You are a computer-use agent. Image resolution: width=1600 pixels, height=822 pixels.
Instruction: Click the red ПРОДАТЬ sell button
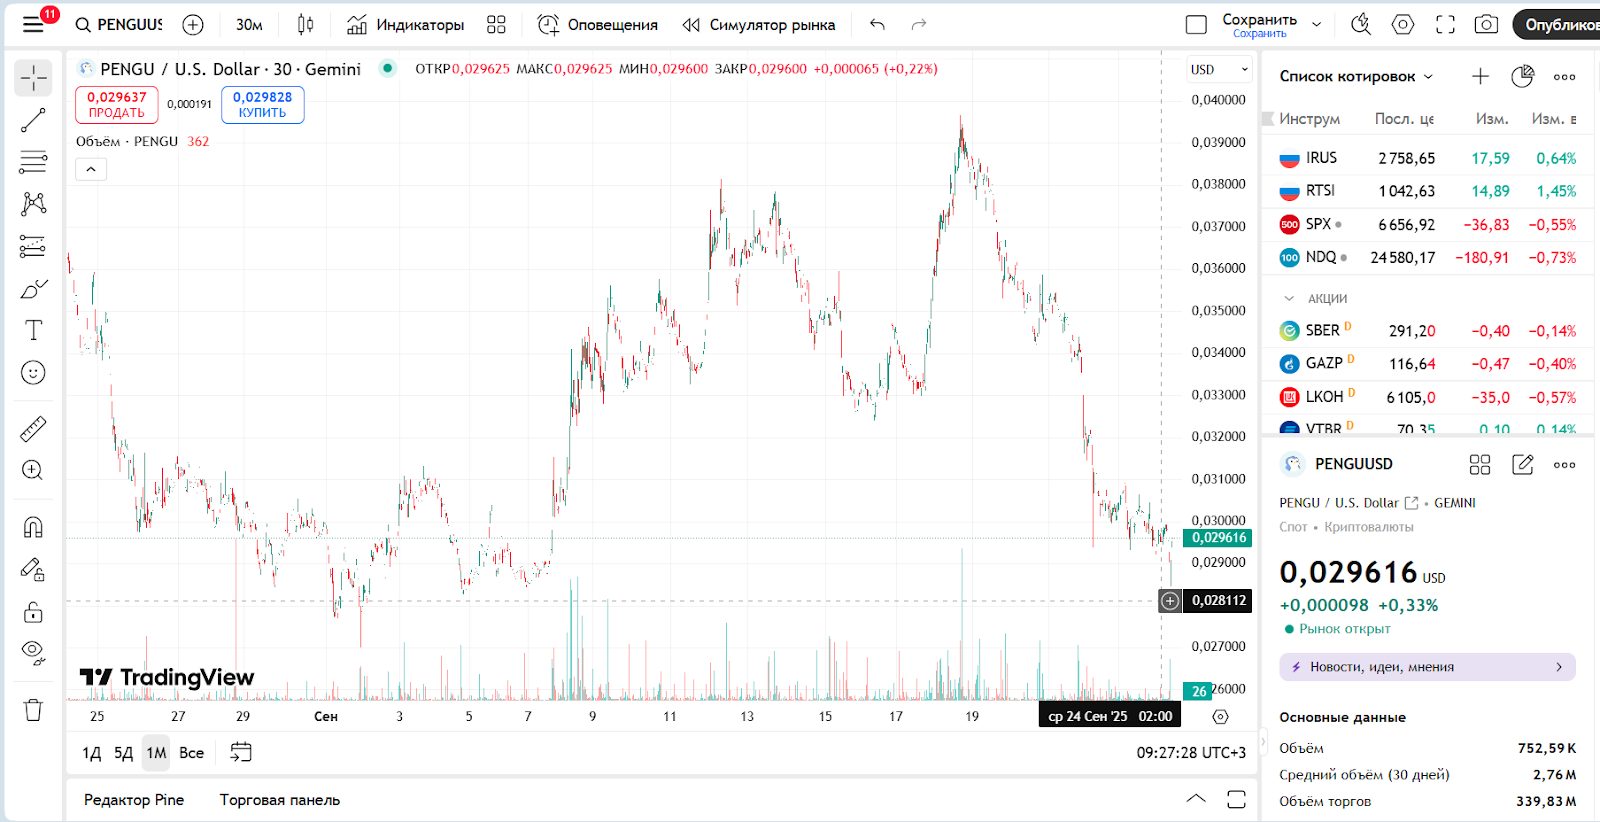tap(117, 105)
